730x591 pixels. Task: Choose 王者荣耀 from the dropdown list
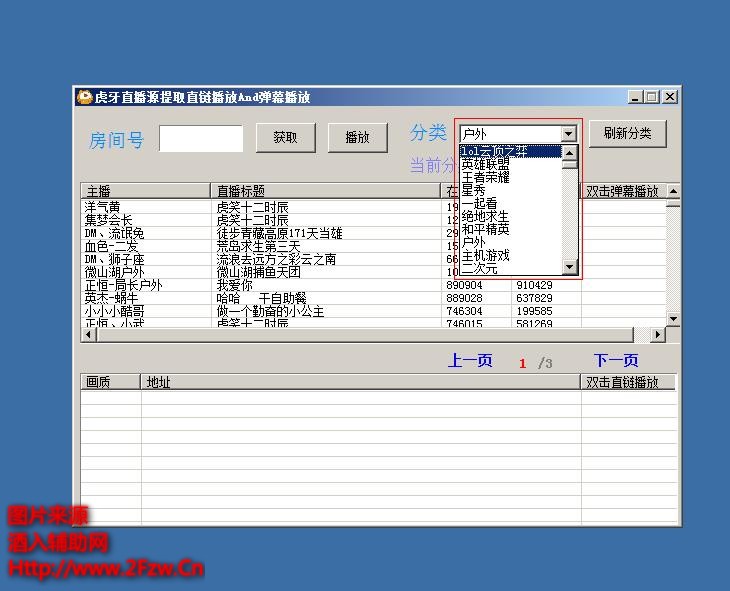click(x=510, y=177)
